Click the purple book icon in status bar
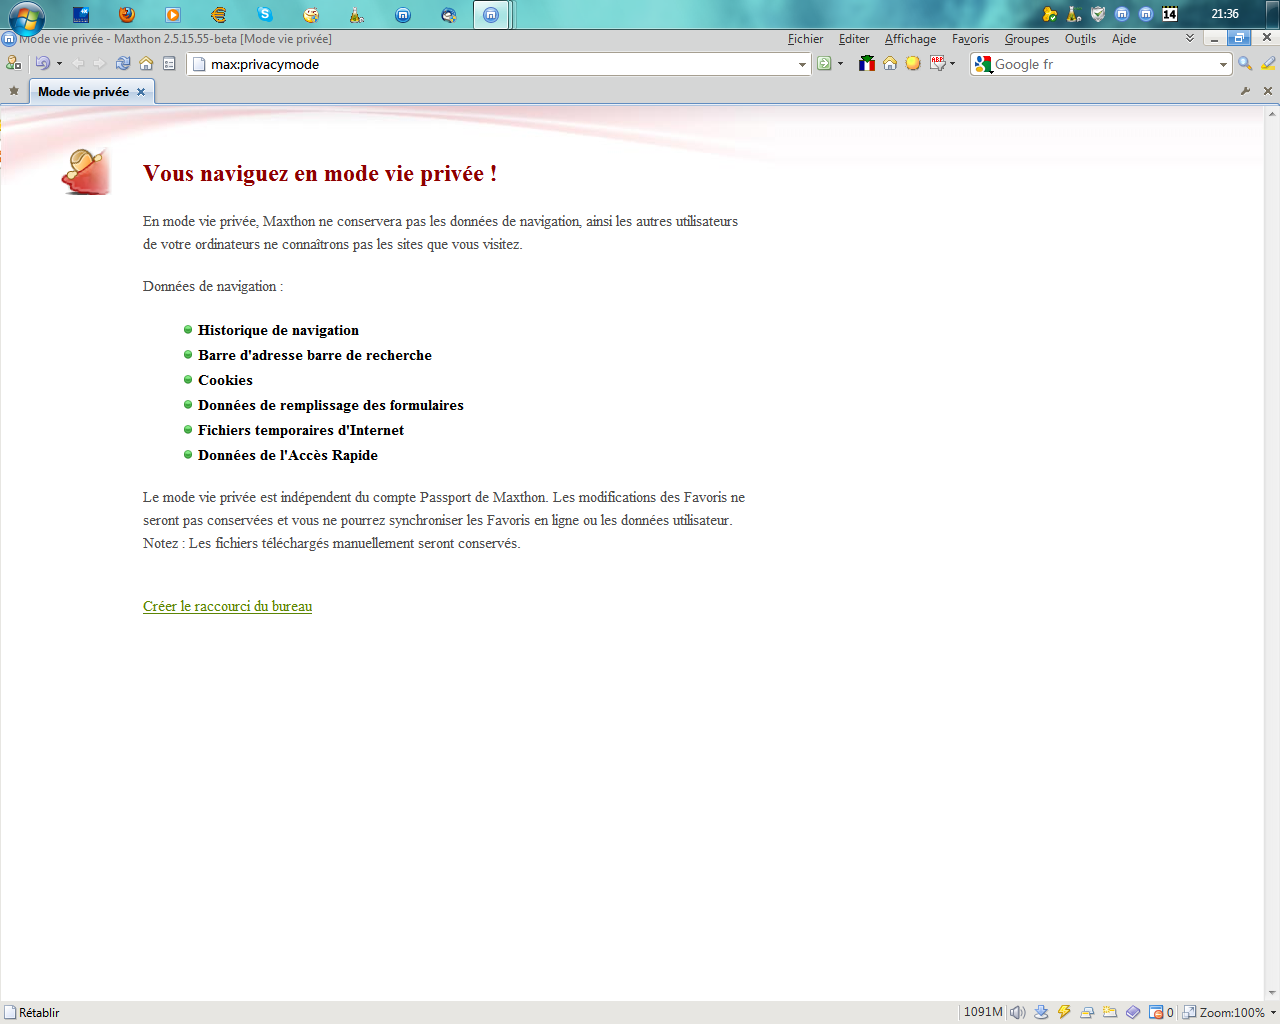Viewport: 1280px width, 1024px height. 1133,1012
